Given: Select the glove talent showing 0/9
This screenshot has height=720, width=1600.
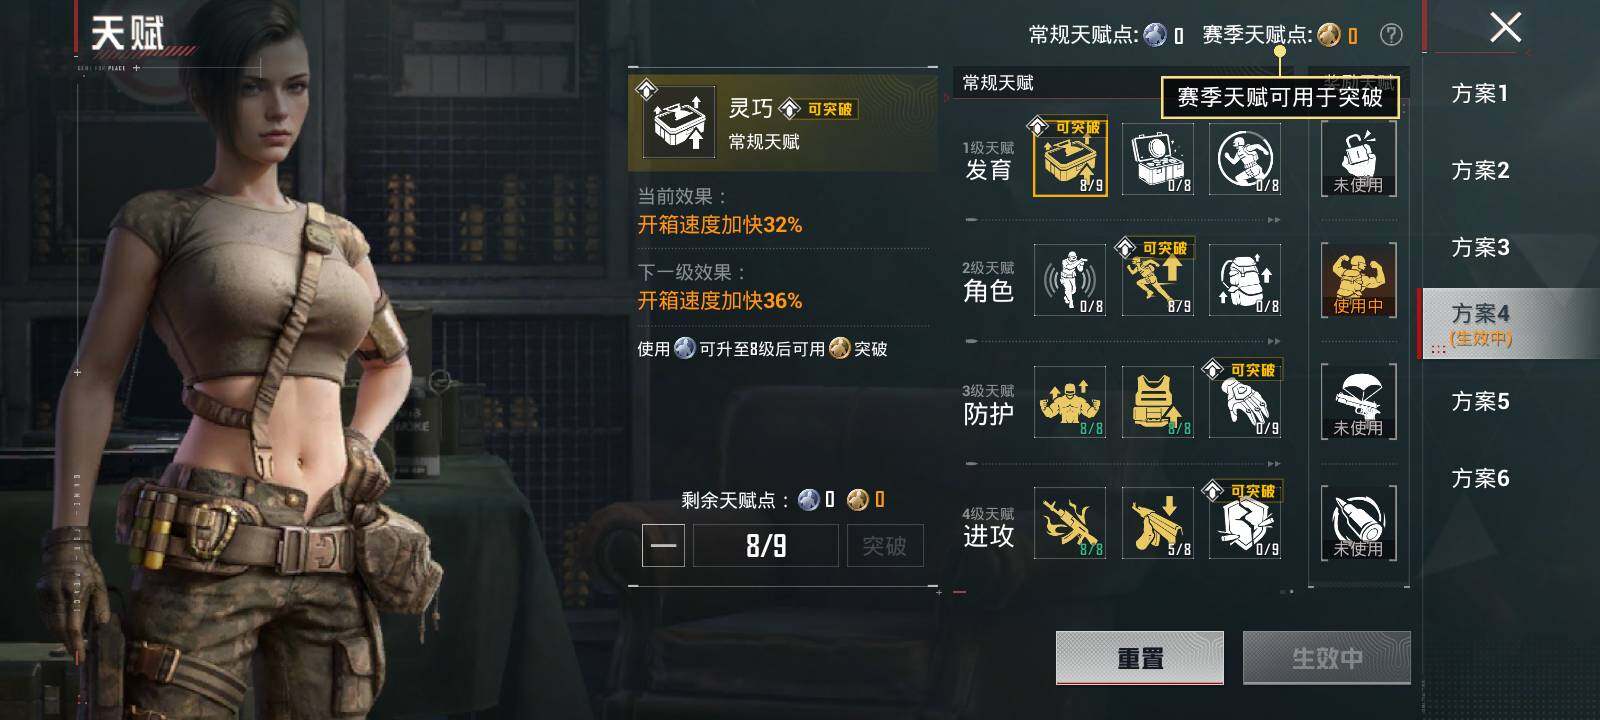Looking at the screenshot, I should [x=1245, y=402].
